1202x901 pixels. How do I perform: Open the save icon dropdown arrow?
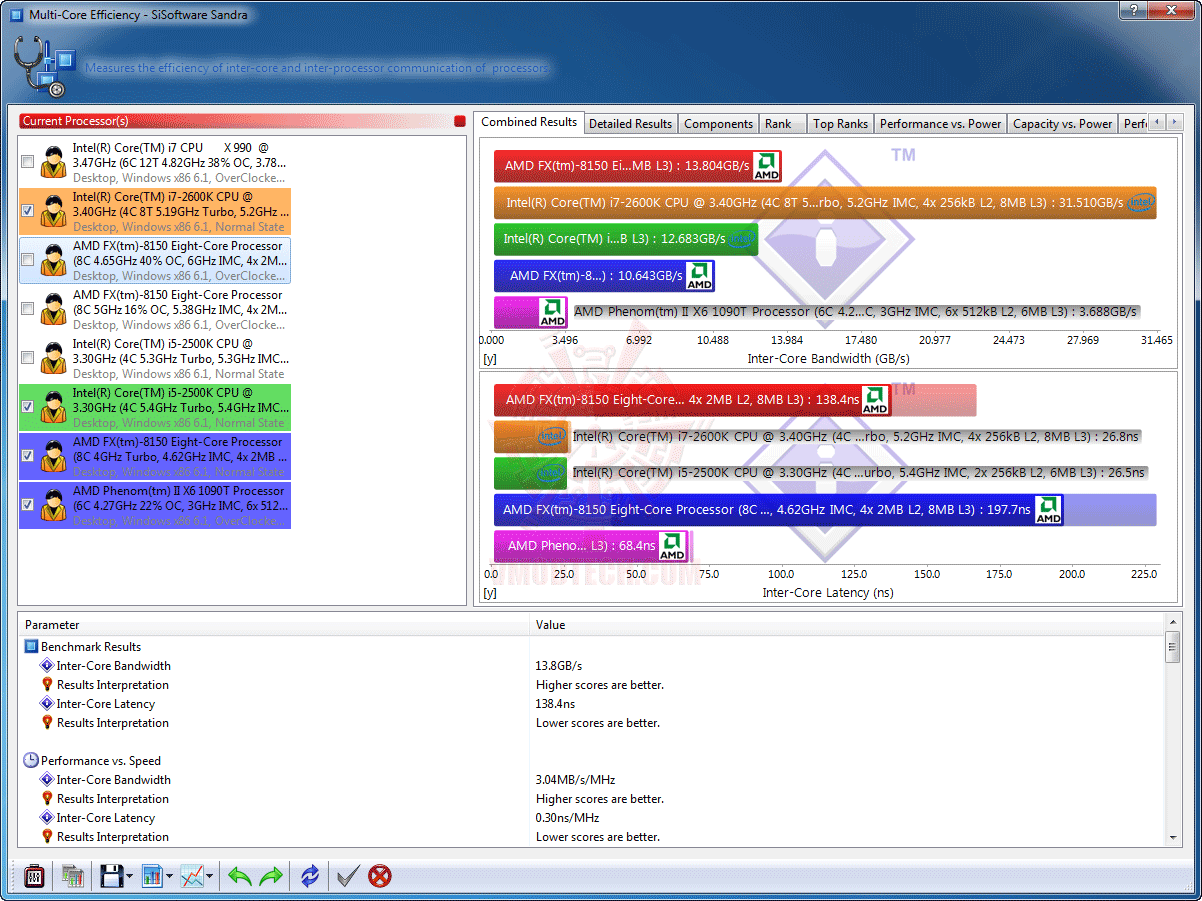coord(129,877)
